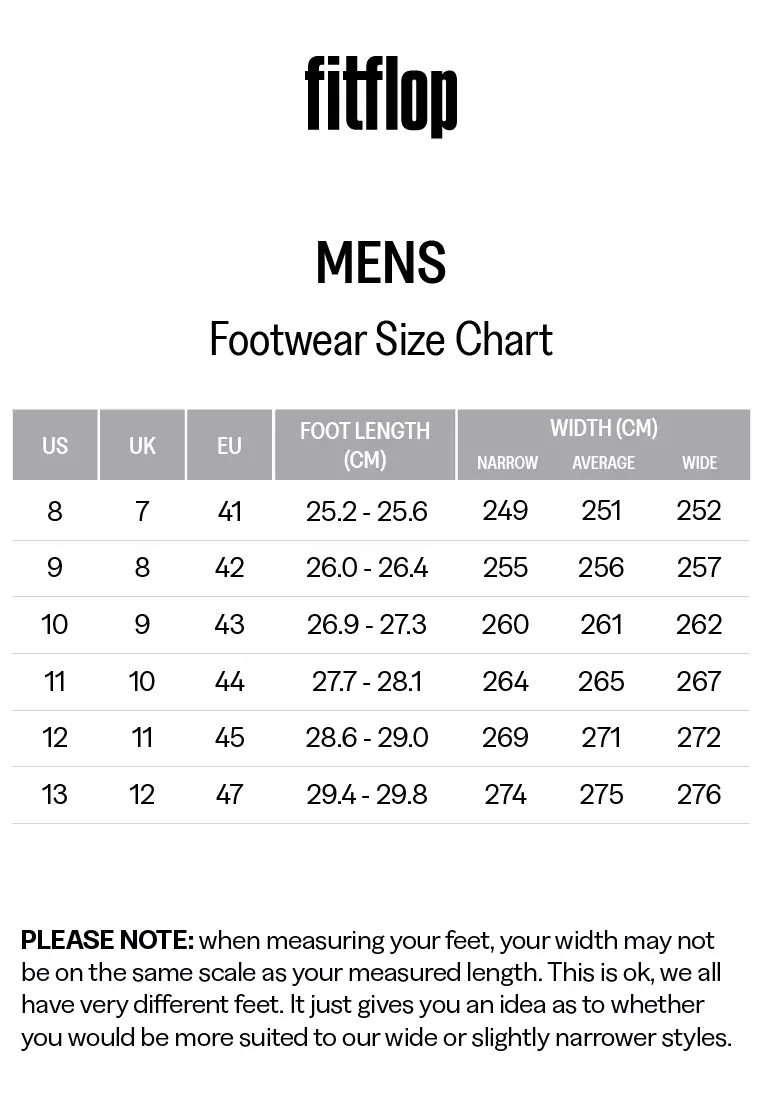Screen dimensions: 762x1100
Task: Click the UK column header
Action: tap(142, 445)
